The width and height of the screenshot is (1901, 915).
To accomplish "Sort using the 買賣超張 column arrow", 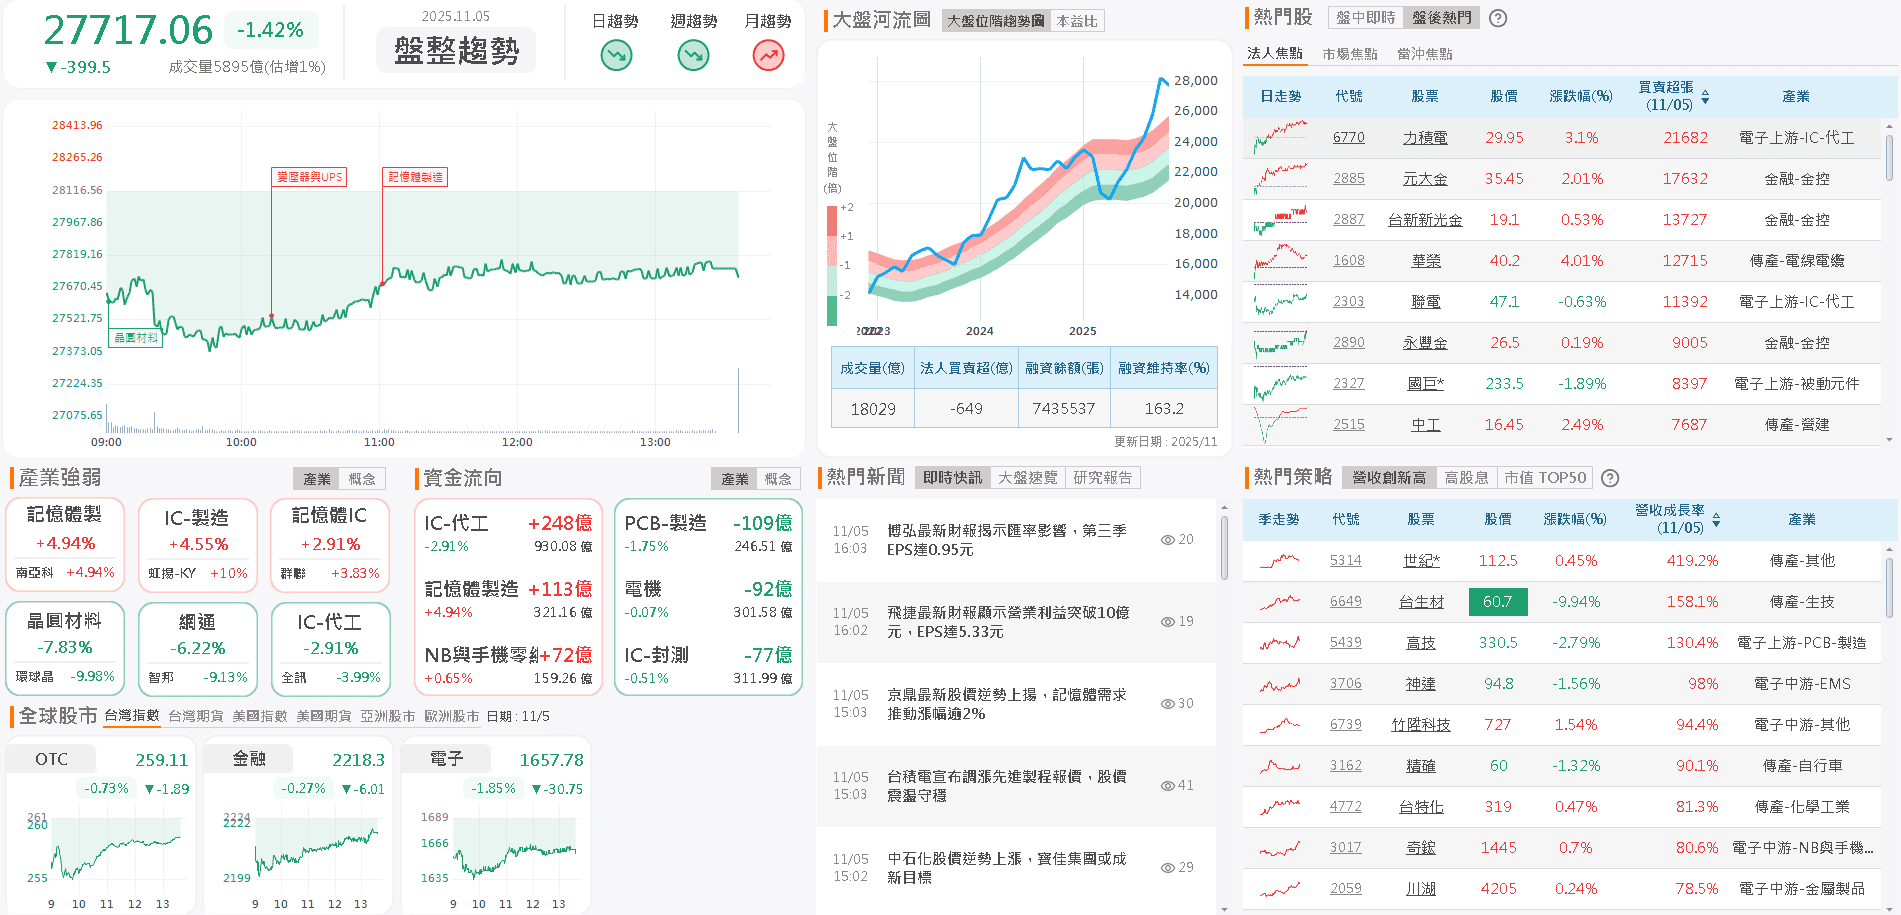I will point(1706,95).
